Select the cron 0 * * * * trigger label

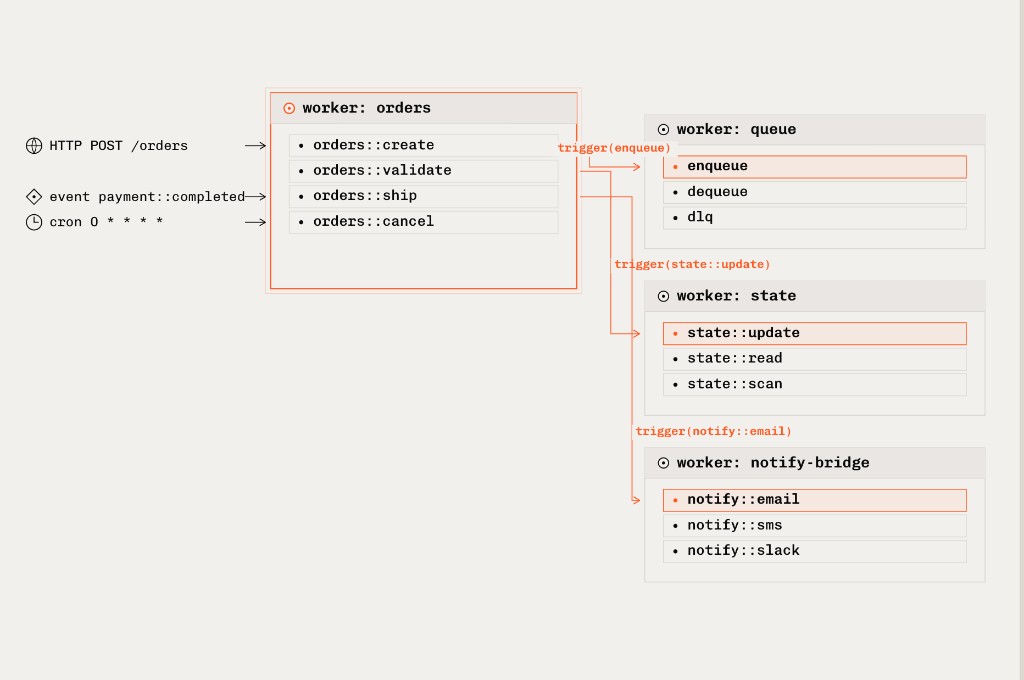tap(106, 222)
